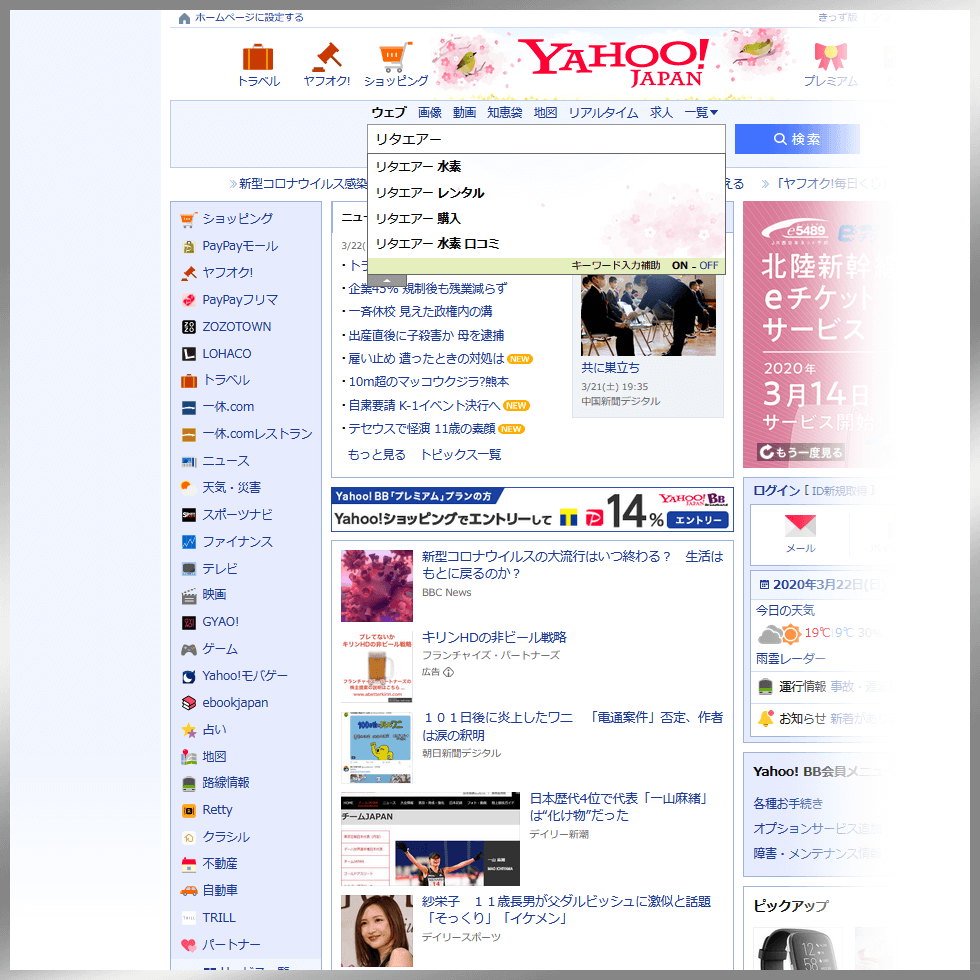Open 路線情報 in the sidebar
This screenshot has height=980, width=980.
coord(226,782)
